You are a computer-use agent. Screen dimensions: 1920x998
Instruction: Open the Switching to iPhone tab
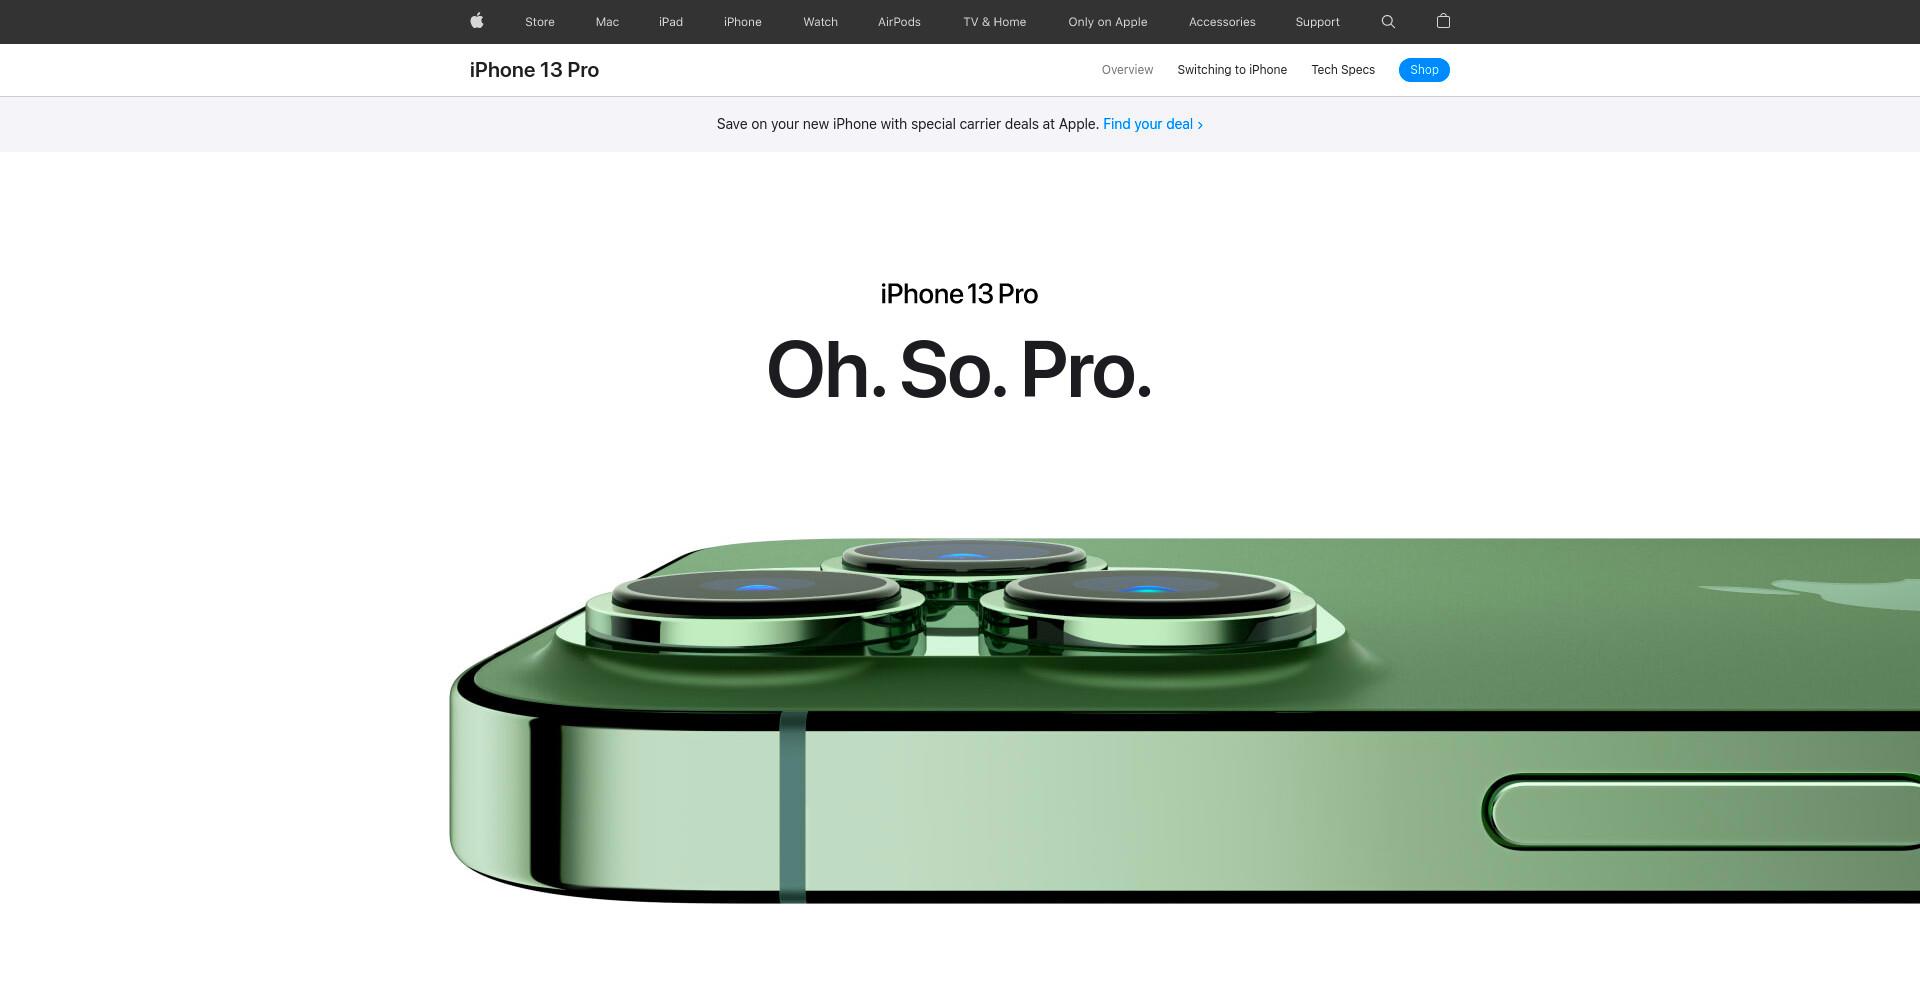(1232, 70)
